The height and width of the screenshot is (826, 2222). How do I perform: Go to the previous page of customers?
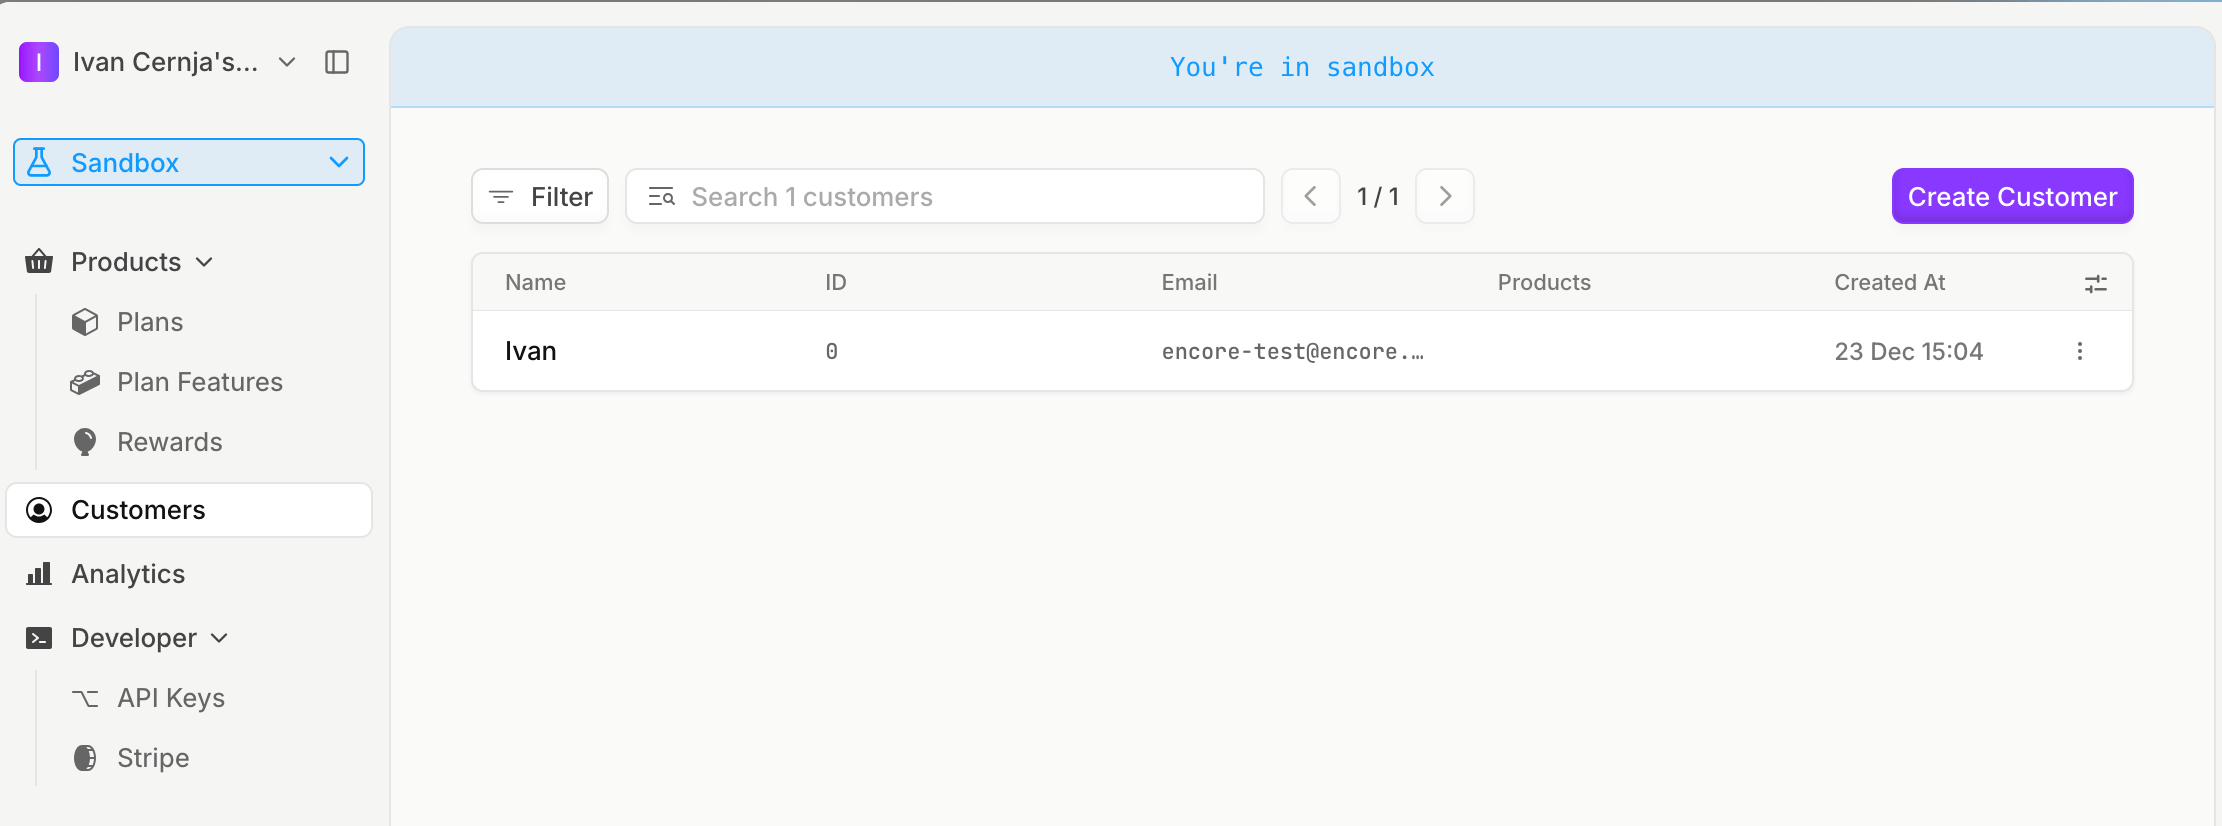tap(1310, 196)
